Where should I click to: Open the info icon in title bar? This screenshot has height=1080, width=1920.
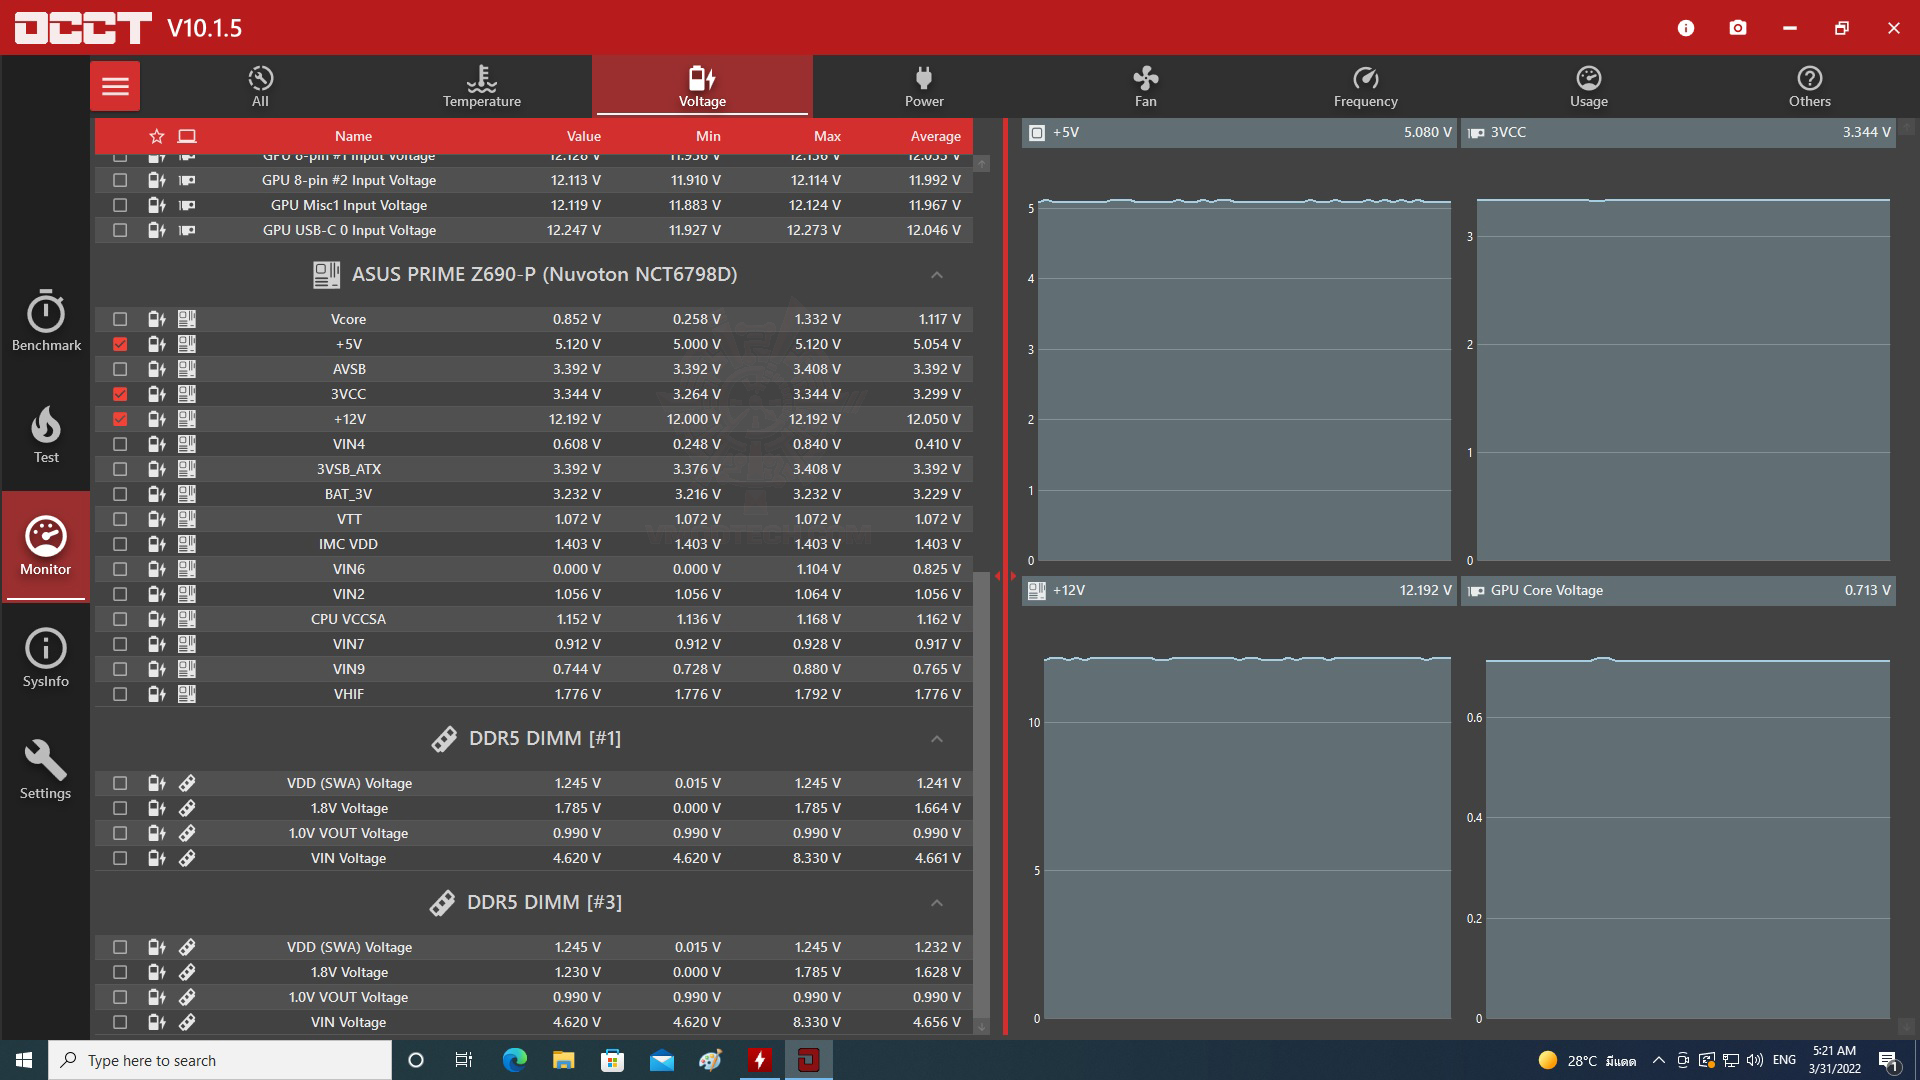[x=1686, y=28]
